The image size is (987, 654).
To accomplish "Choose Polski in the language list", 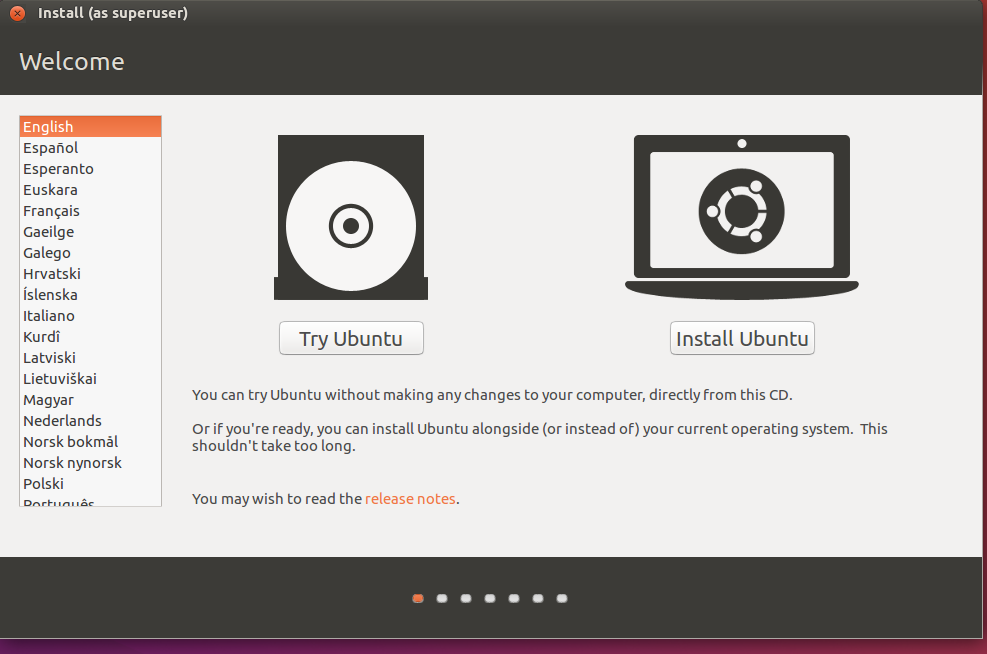I will tap(91, 483).
